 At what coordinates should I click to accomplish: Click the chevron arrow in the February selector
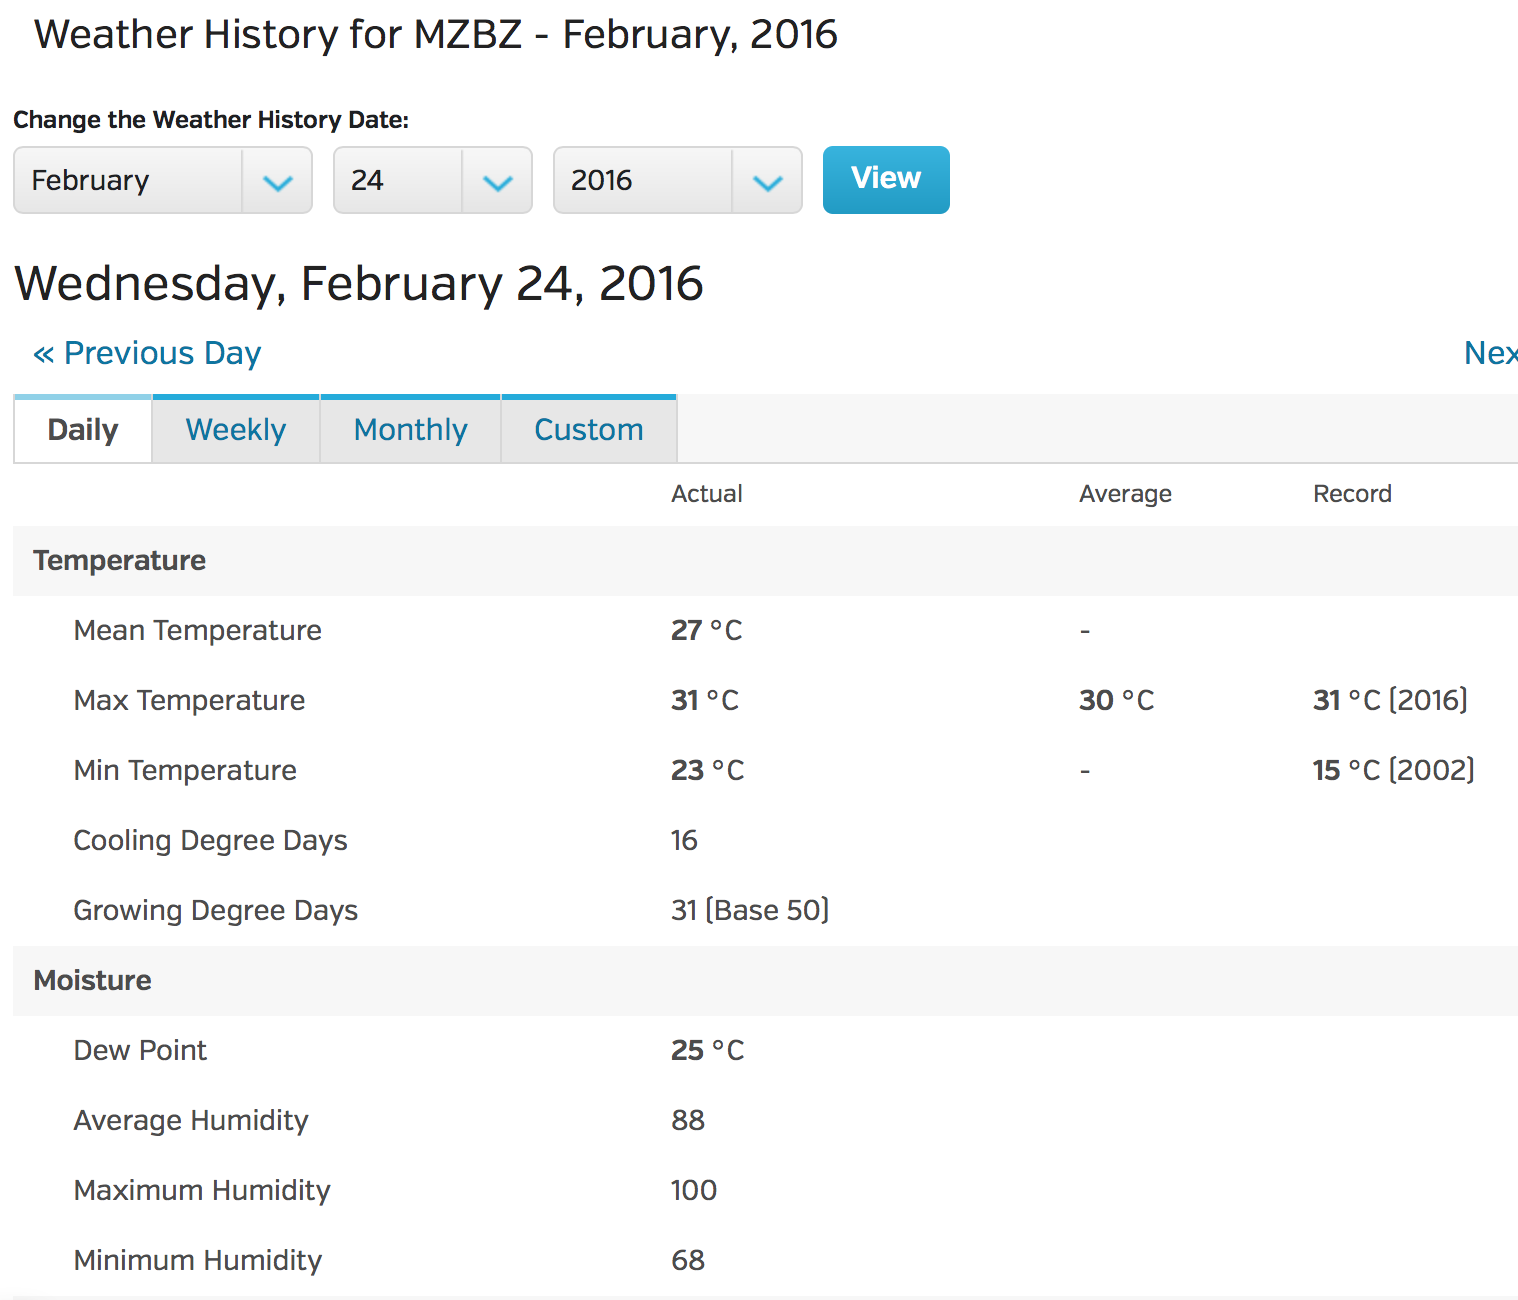pos(277,182)
